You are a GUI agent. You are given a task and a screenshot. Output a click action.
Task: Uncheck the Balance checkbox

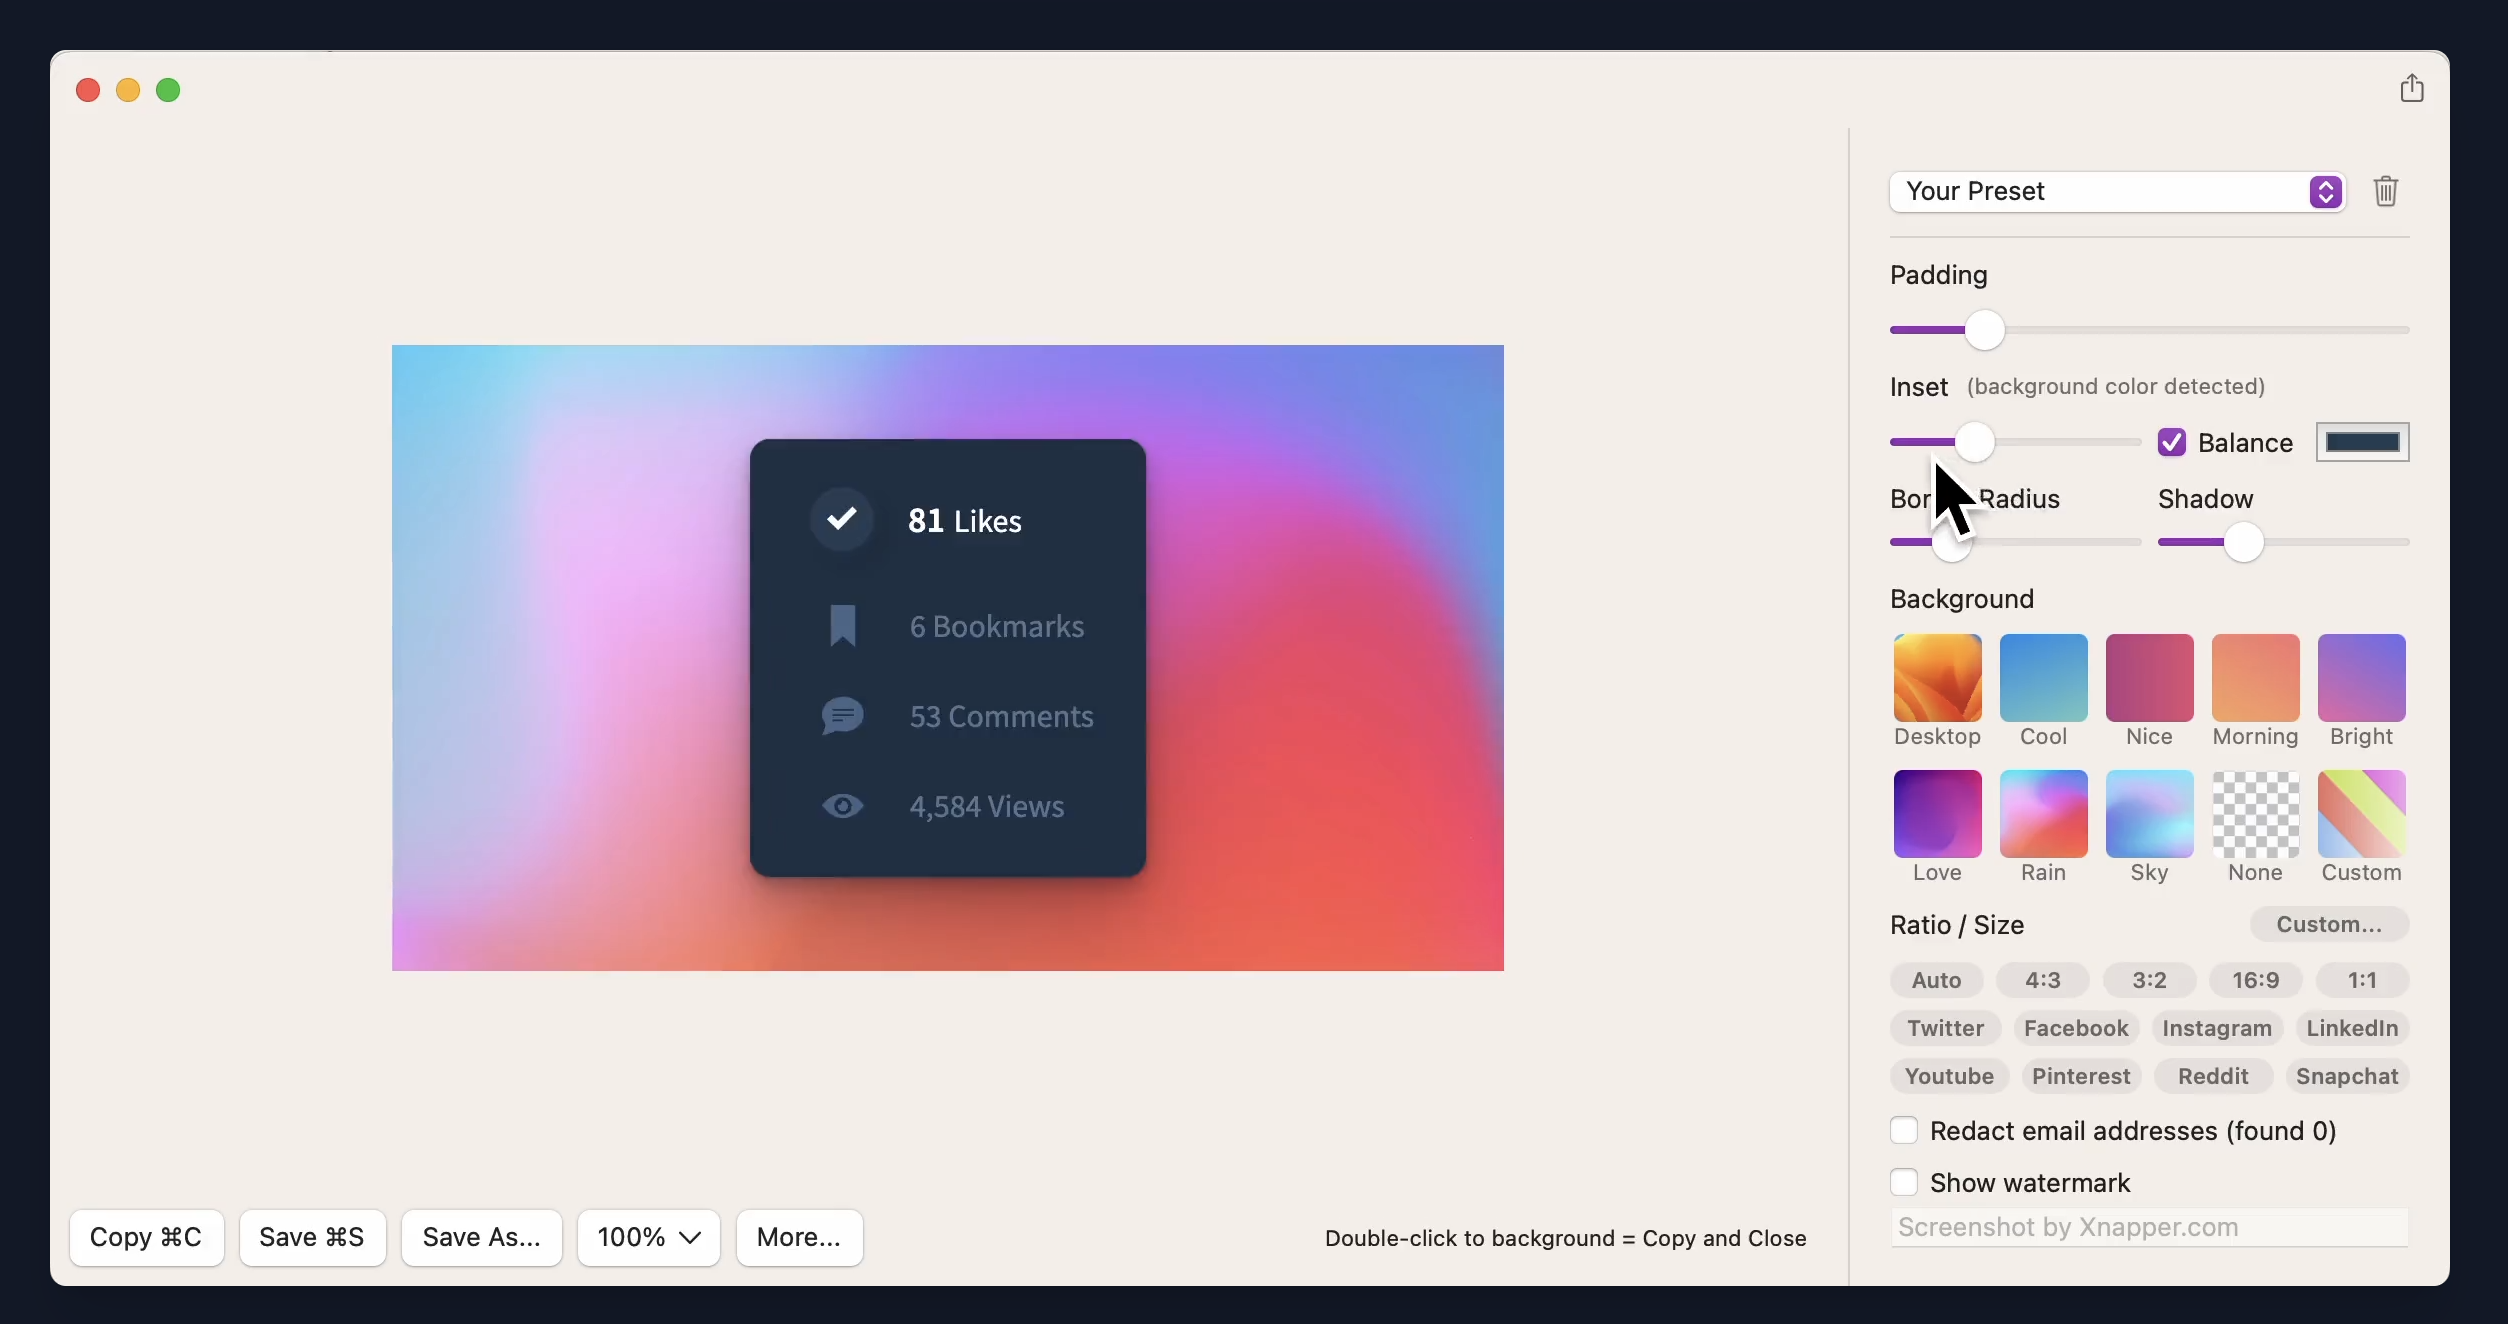point(2171,442)
